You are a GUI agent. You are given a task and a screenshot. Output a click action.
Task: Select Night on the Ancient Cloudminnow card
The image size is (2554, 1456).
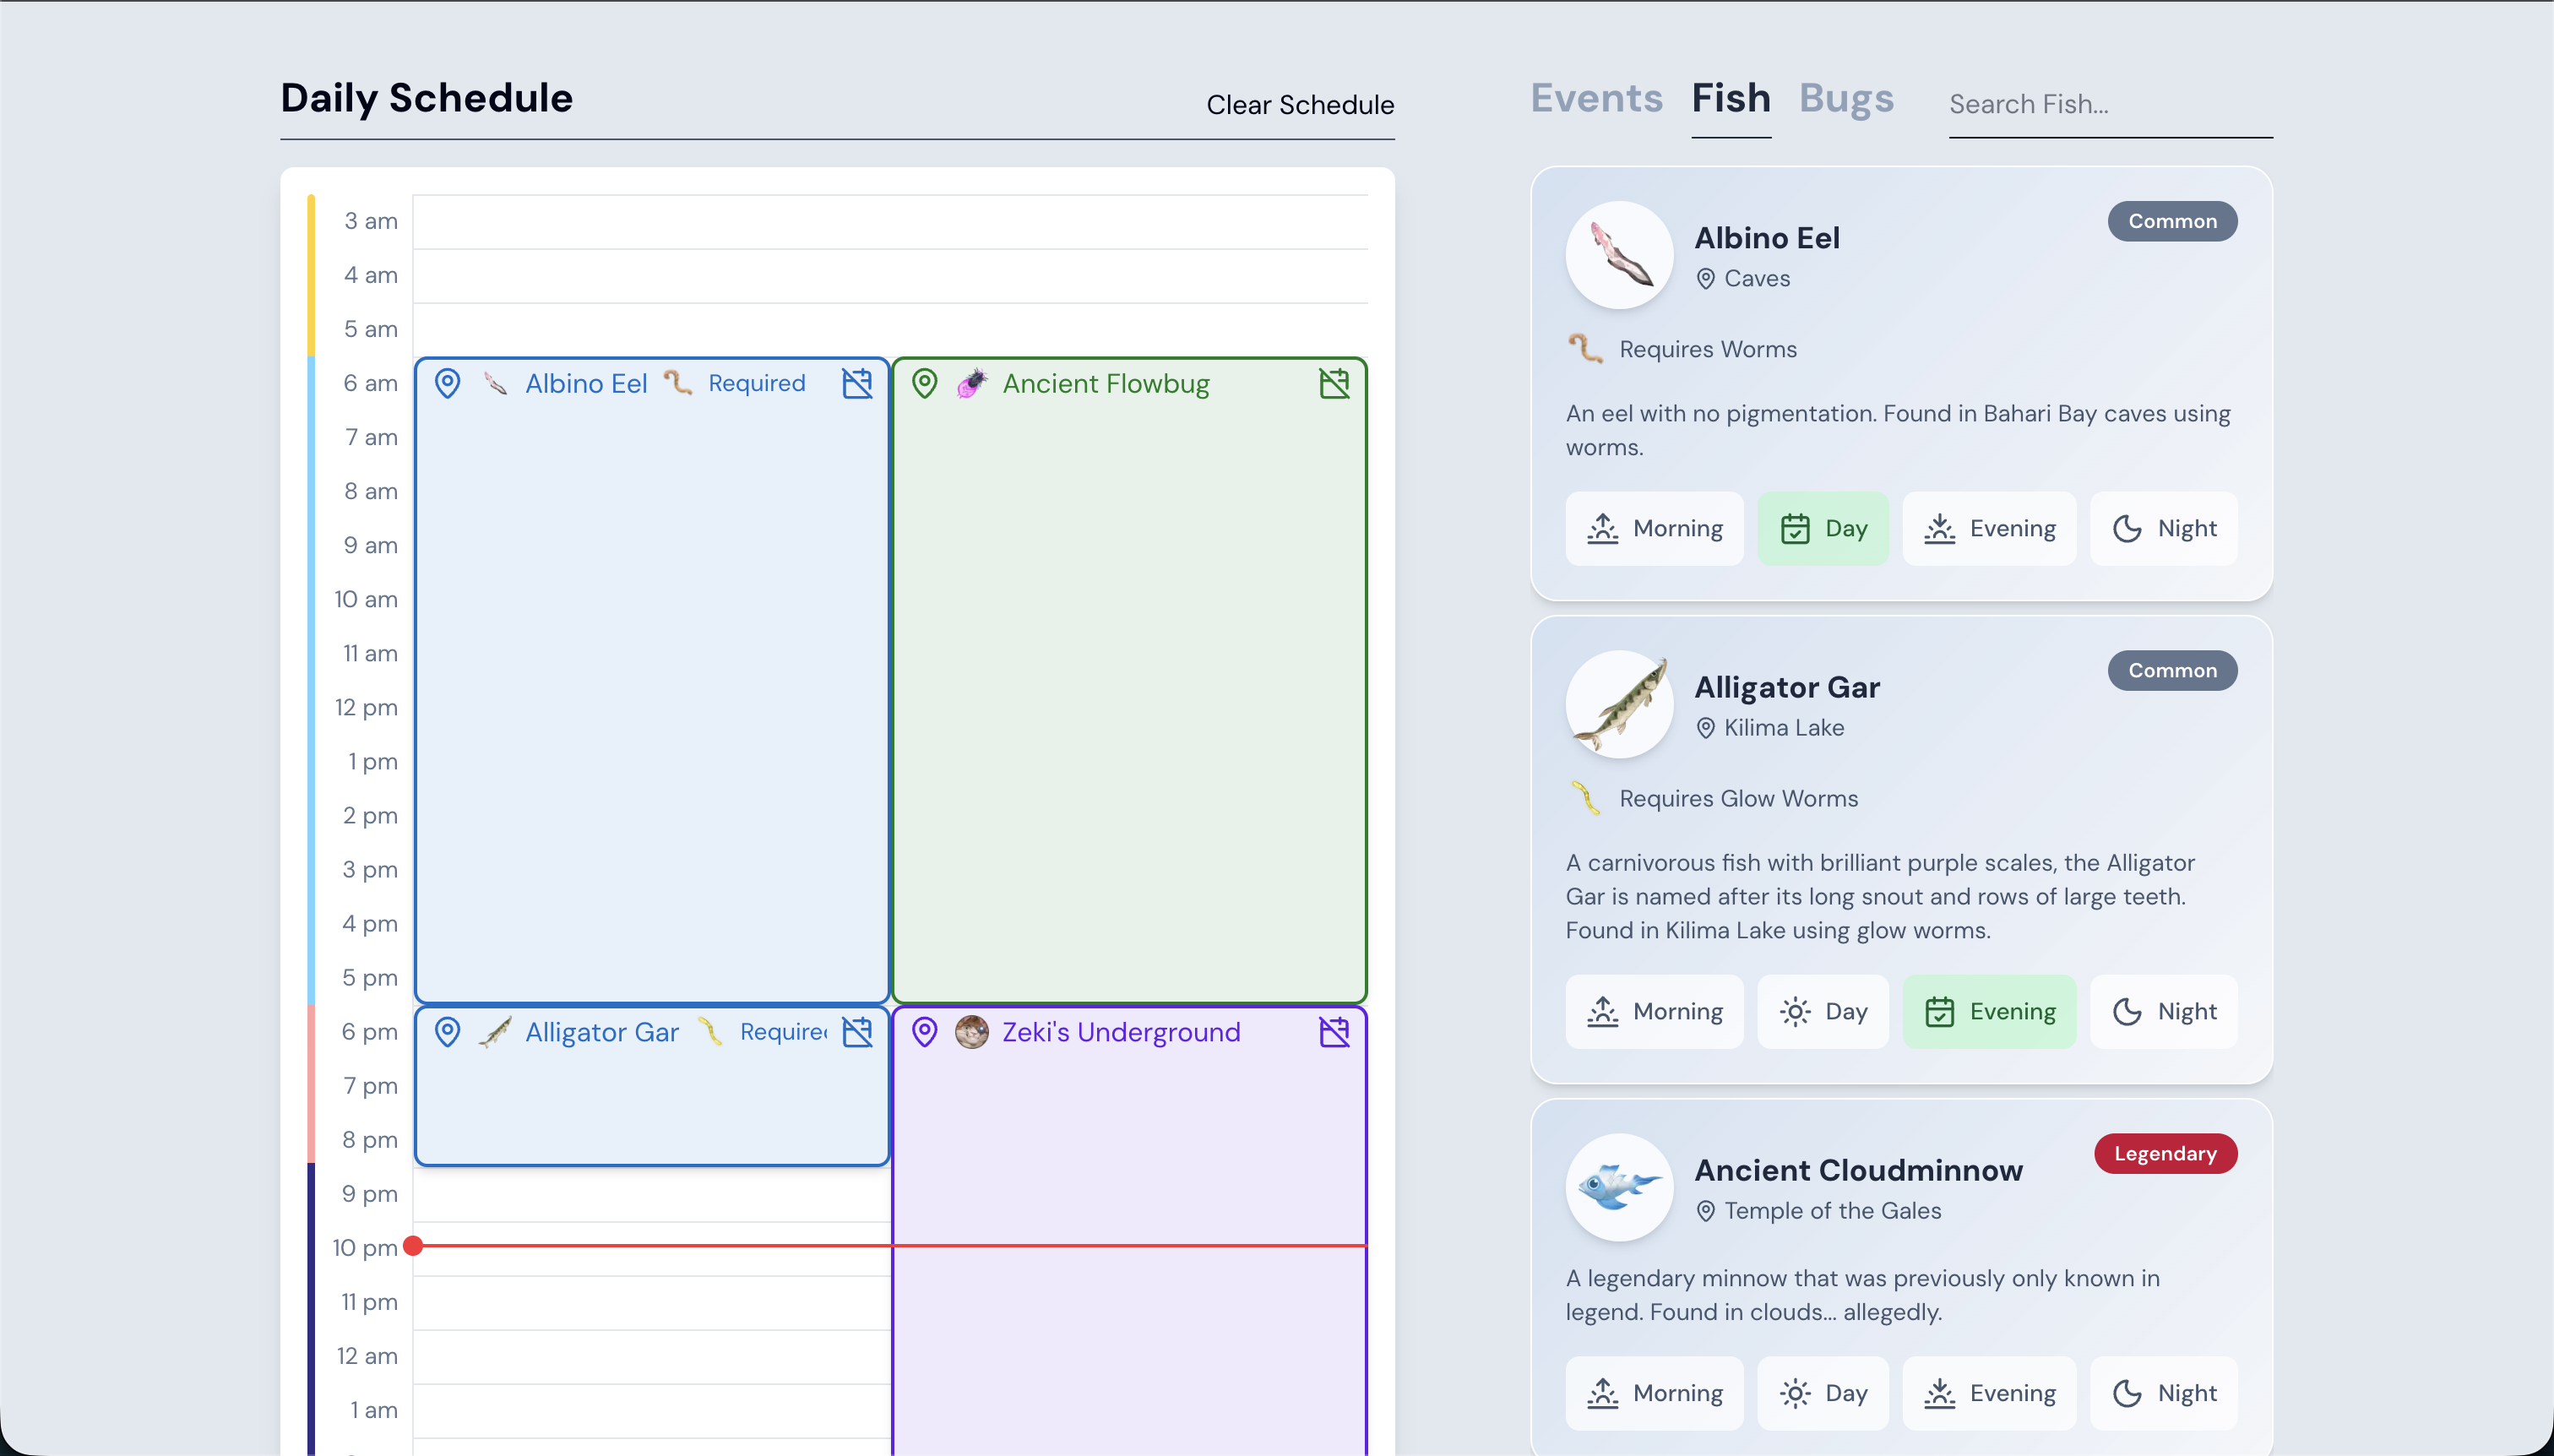pyautogui.click(x=2163, y=1392)
